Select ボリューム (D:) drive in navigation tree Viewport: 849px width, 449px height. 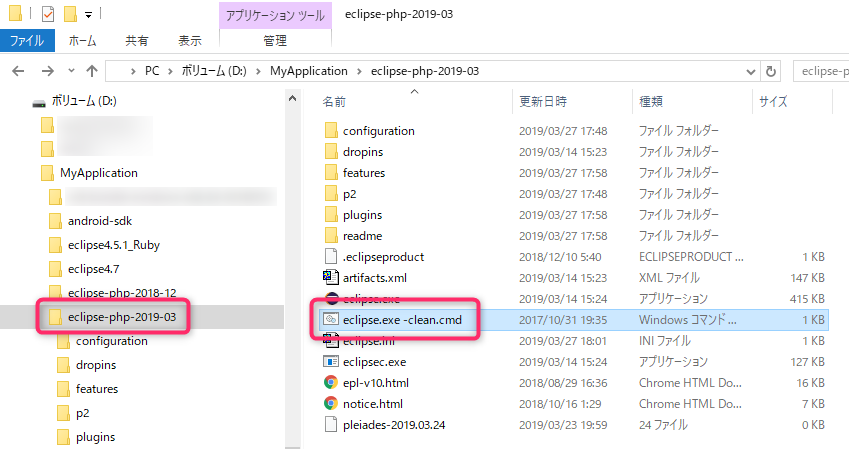[x=84, y=101]
